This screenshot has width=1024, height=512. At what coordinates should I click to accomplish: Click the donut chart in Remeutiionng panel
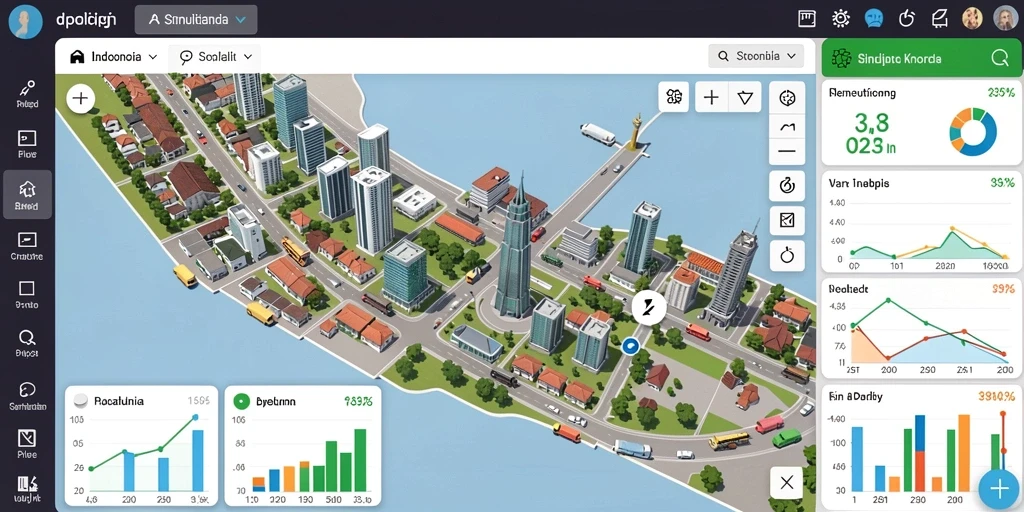tap(973, 132)
